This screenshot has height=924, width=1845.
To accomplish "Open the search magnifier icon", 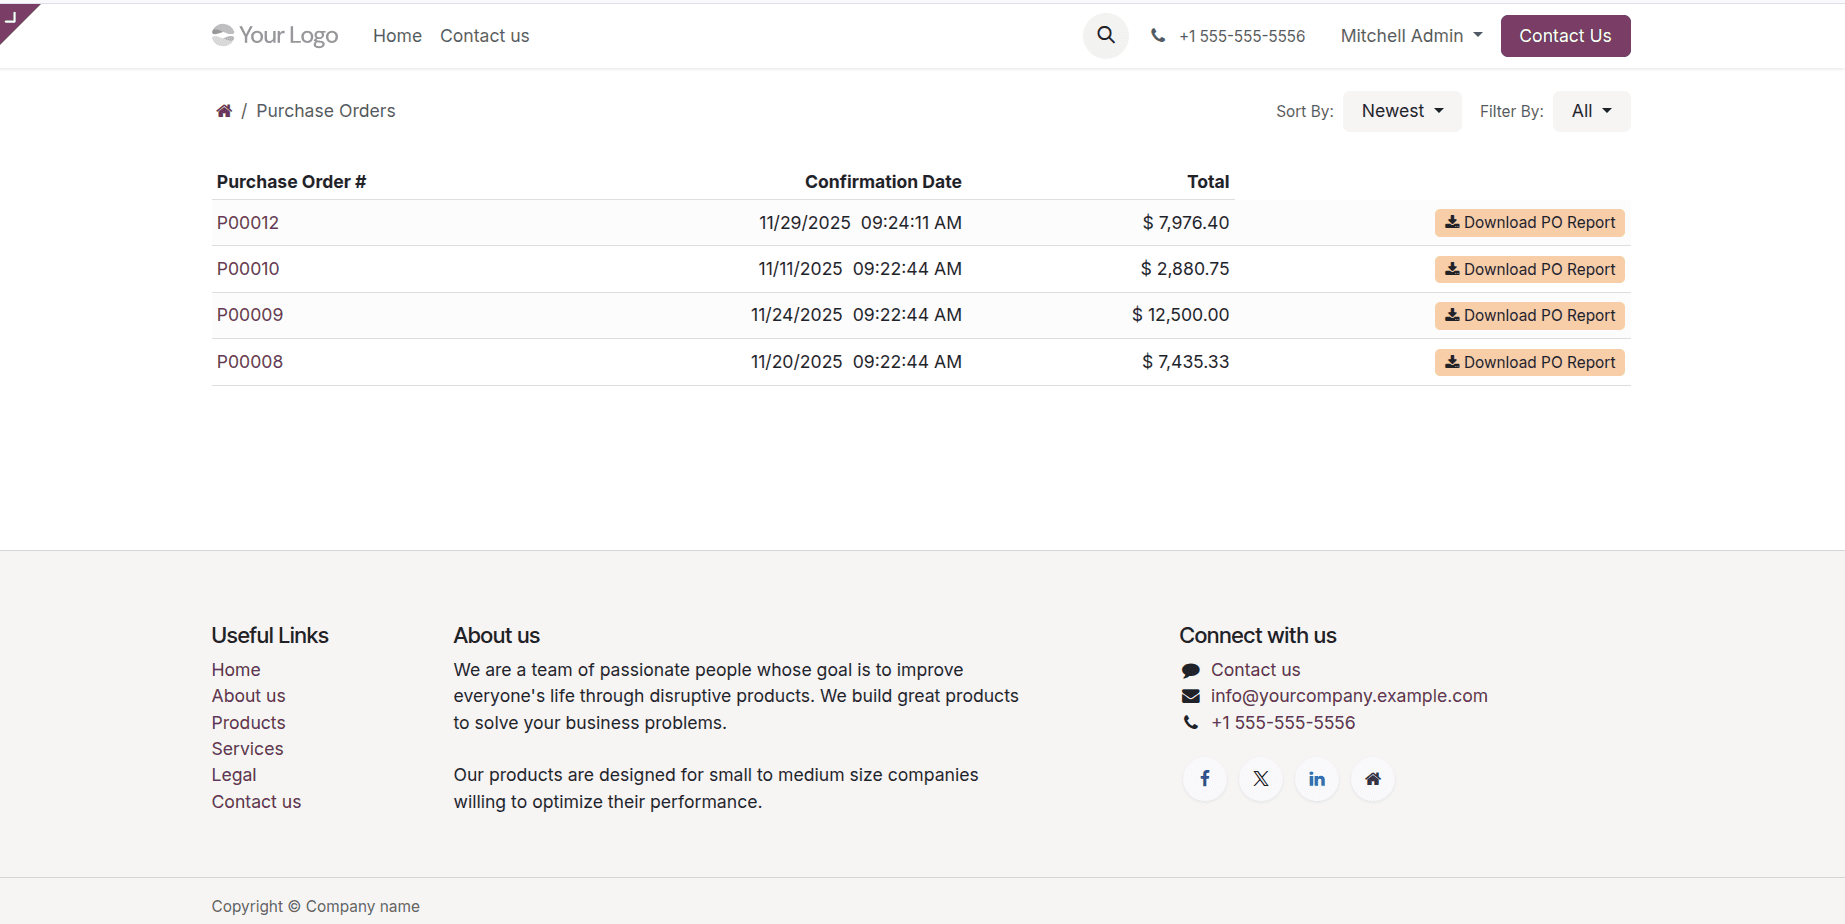I will click(x=1105, y=35).
